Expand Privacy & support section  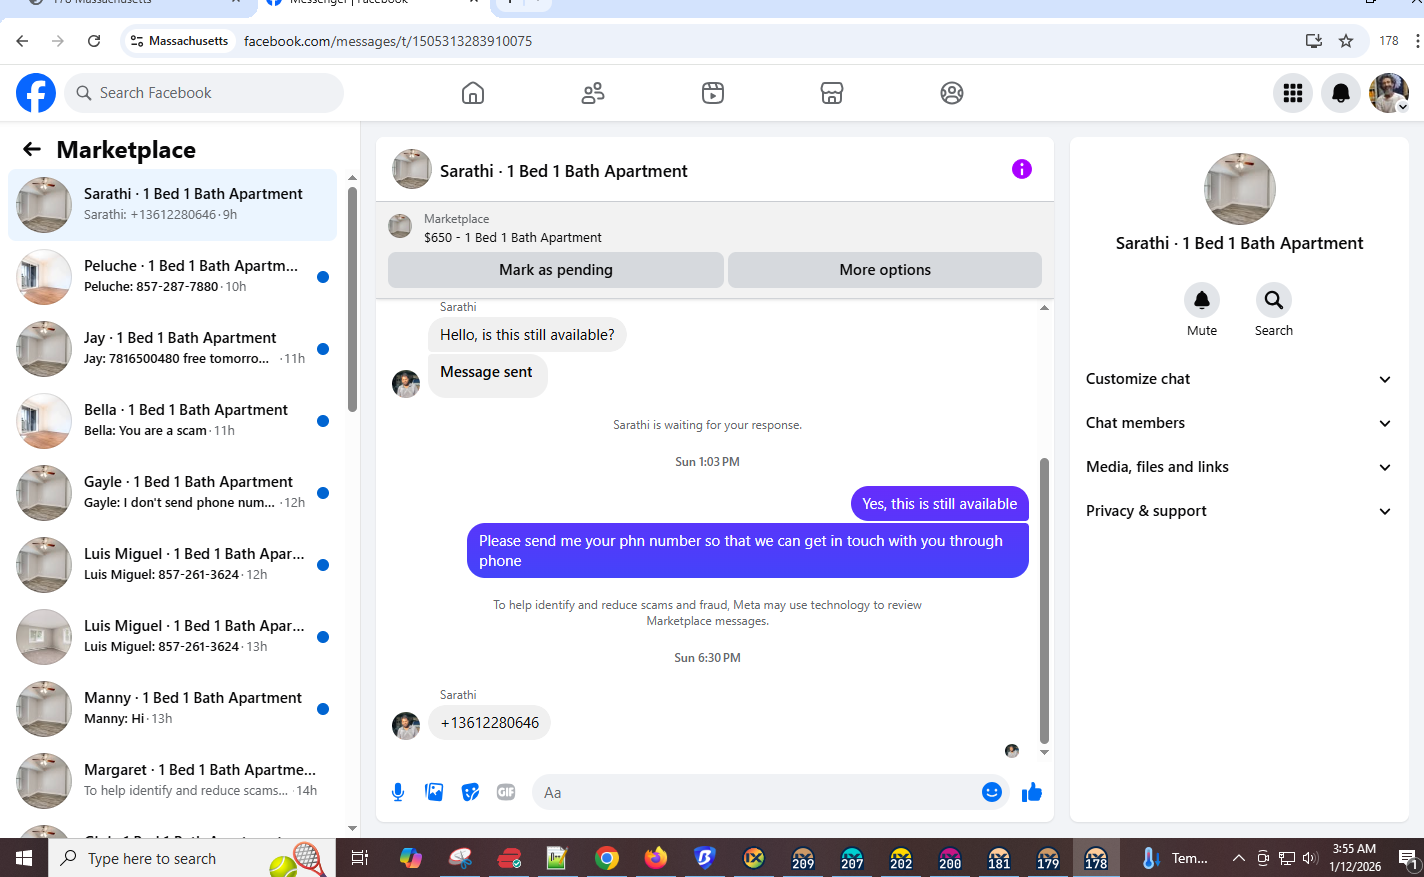(x=1239, y=511)
